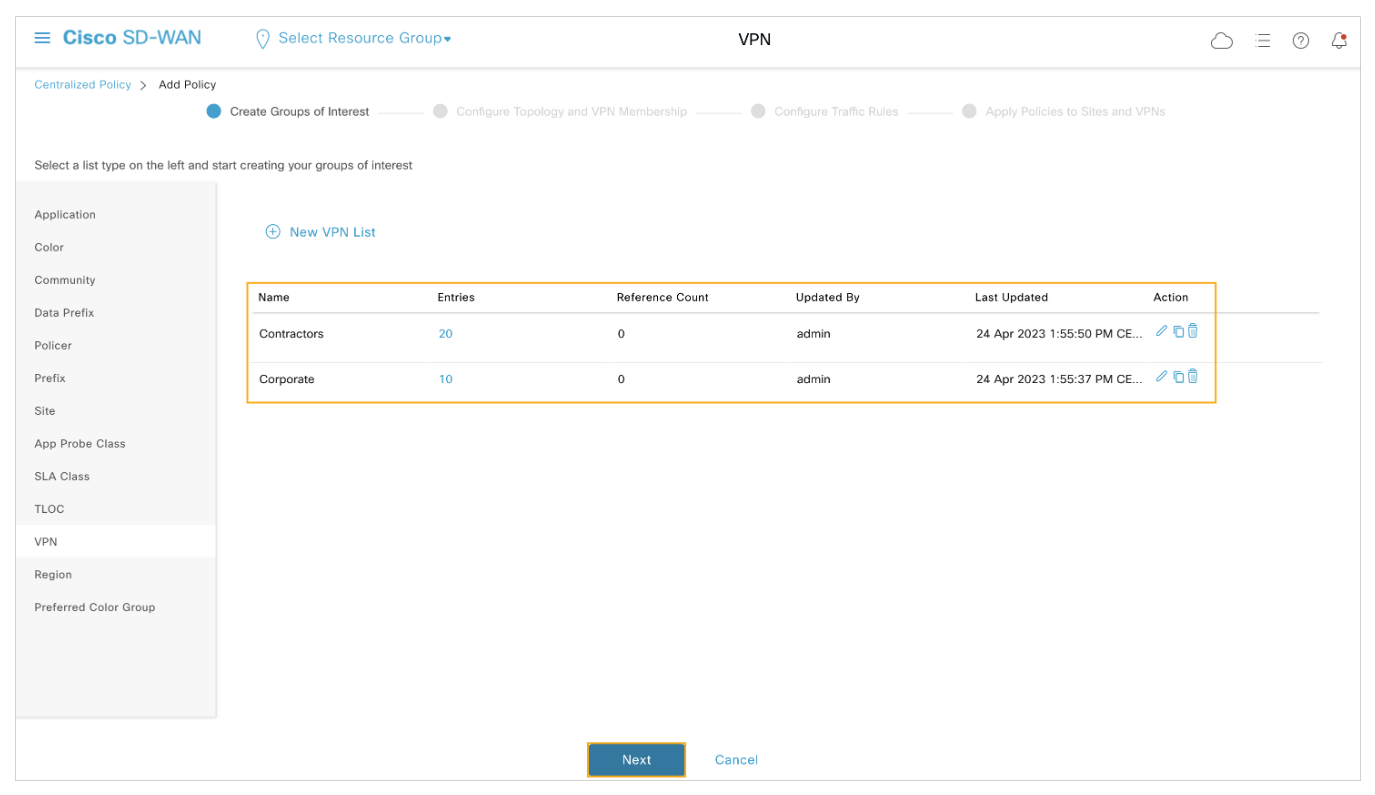
Task: Select the TLOC list type
Action: pyautogui.click(x=49, y=509)
